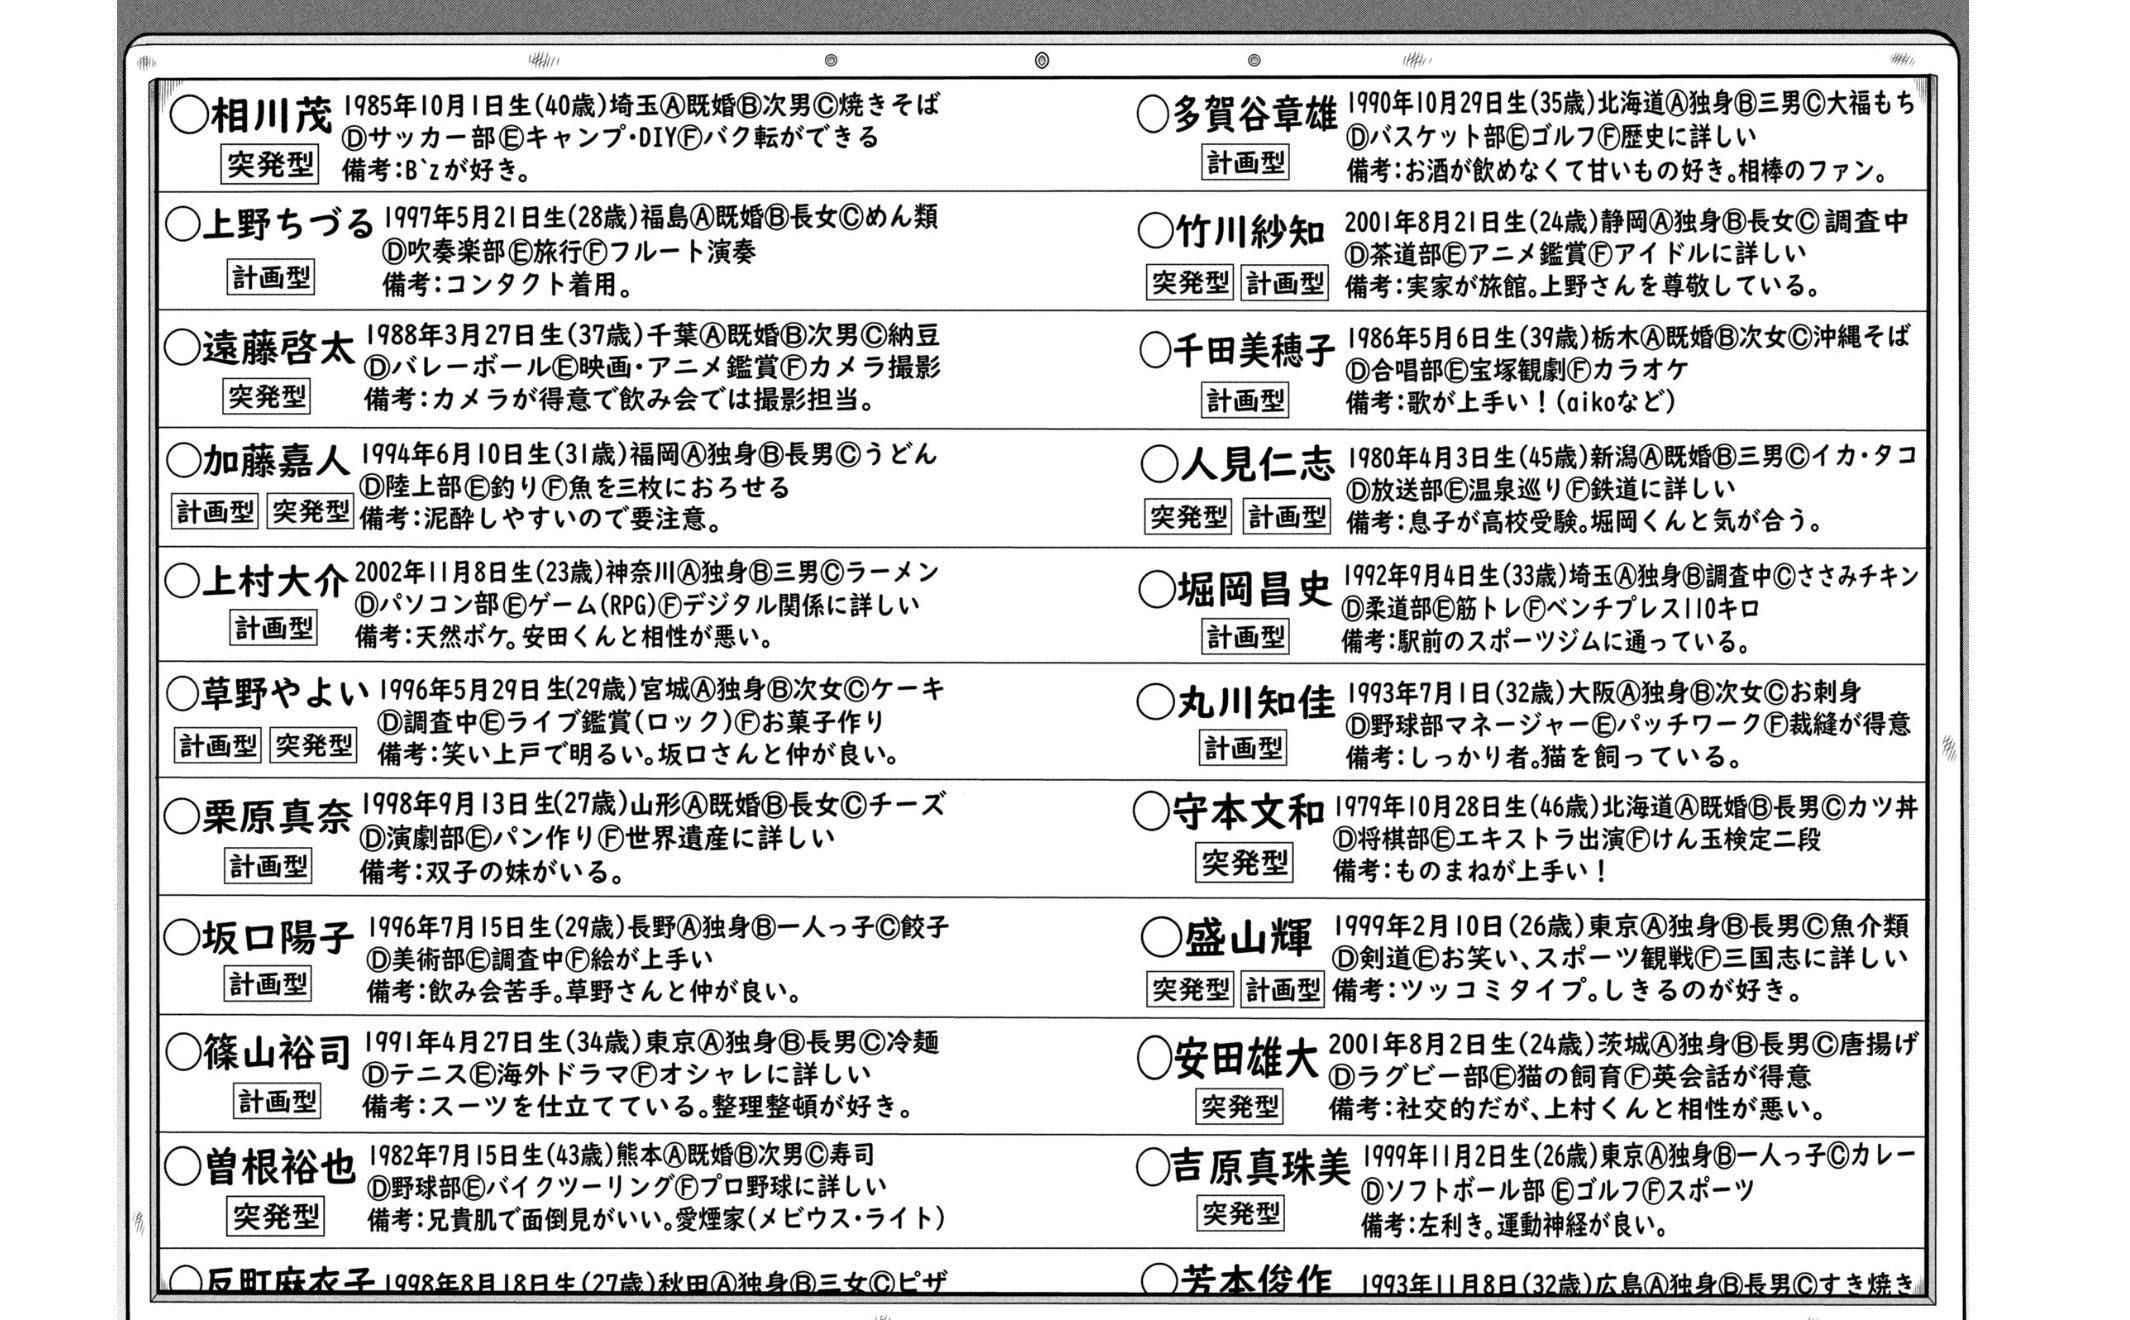Check the circle next to 盛山輝
This screenshot has width=2130, height=1320.
click(x=1160, y=938)
